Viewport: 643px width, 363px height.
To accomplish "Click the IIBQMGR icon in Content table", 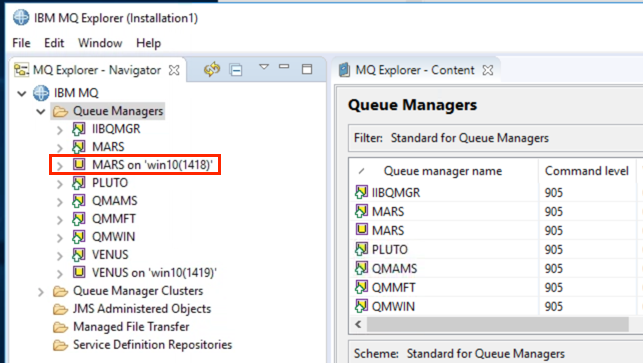I will (361, 192).
